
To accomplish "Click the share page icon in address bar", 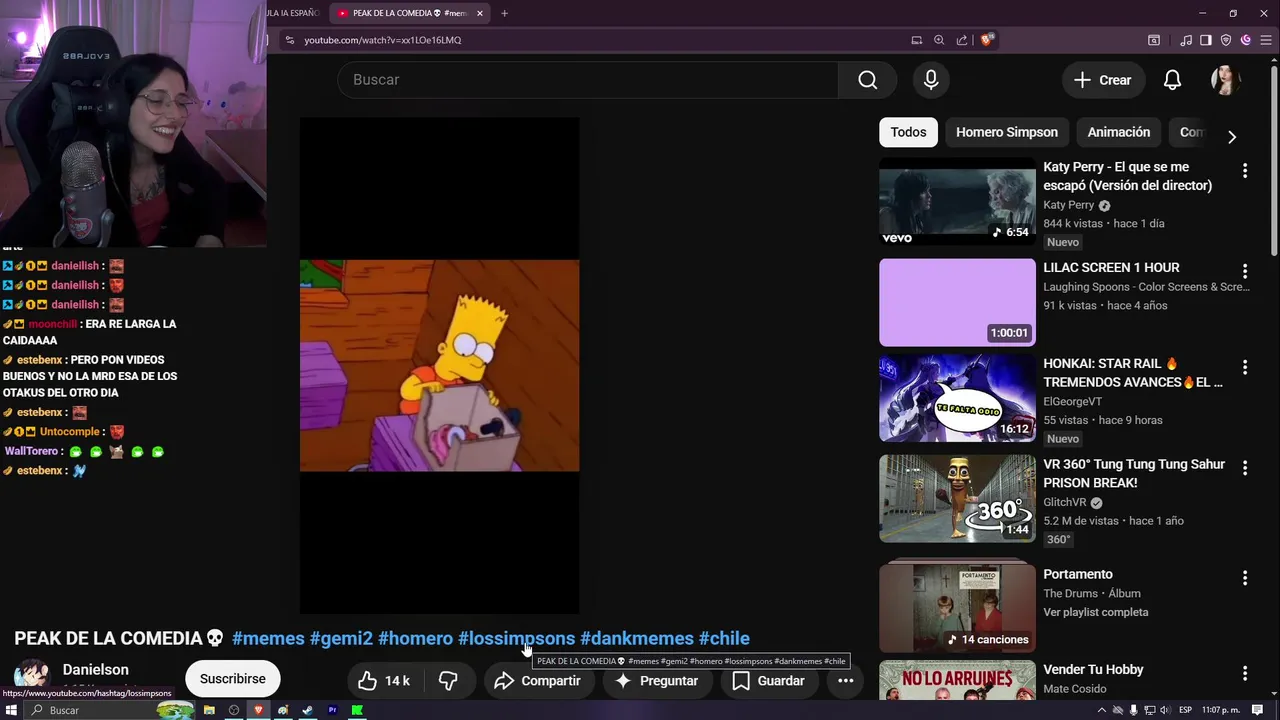I will [x=962, y=40].
